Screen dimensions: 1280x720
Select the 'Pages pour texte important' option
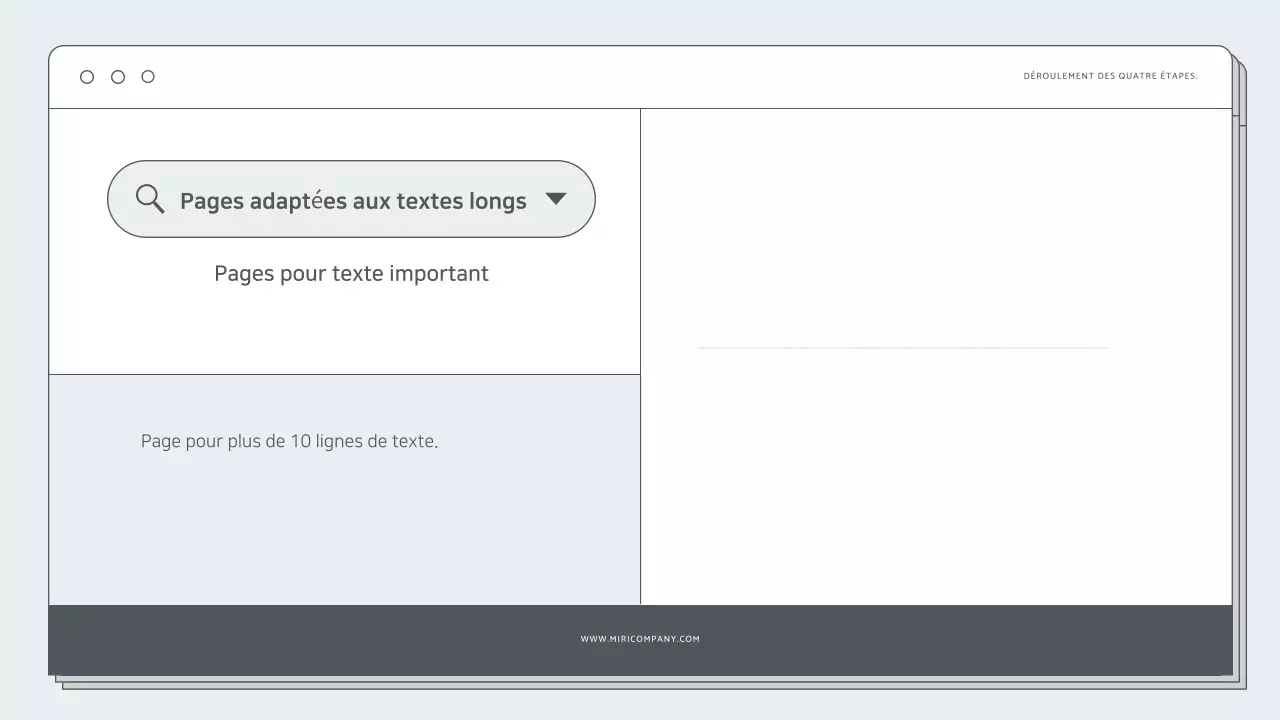tap(351, 273)
